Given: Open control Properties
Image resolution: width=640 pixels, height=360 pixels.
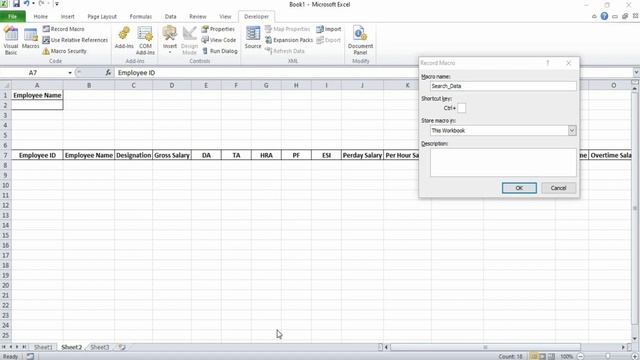Looking at the screenshot, I should (218, 29).
